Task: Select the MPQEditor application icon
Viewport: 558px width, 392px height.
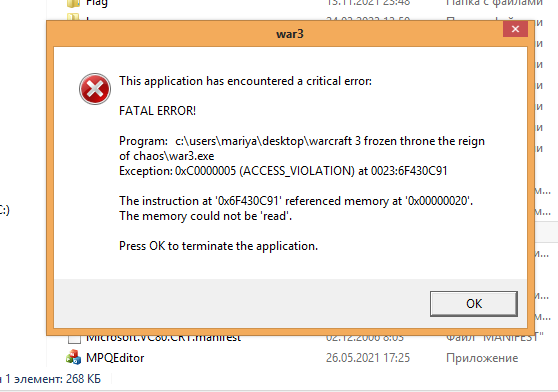Action: coord(73,357)
